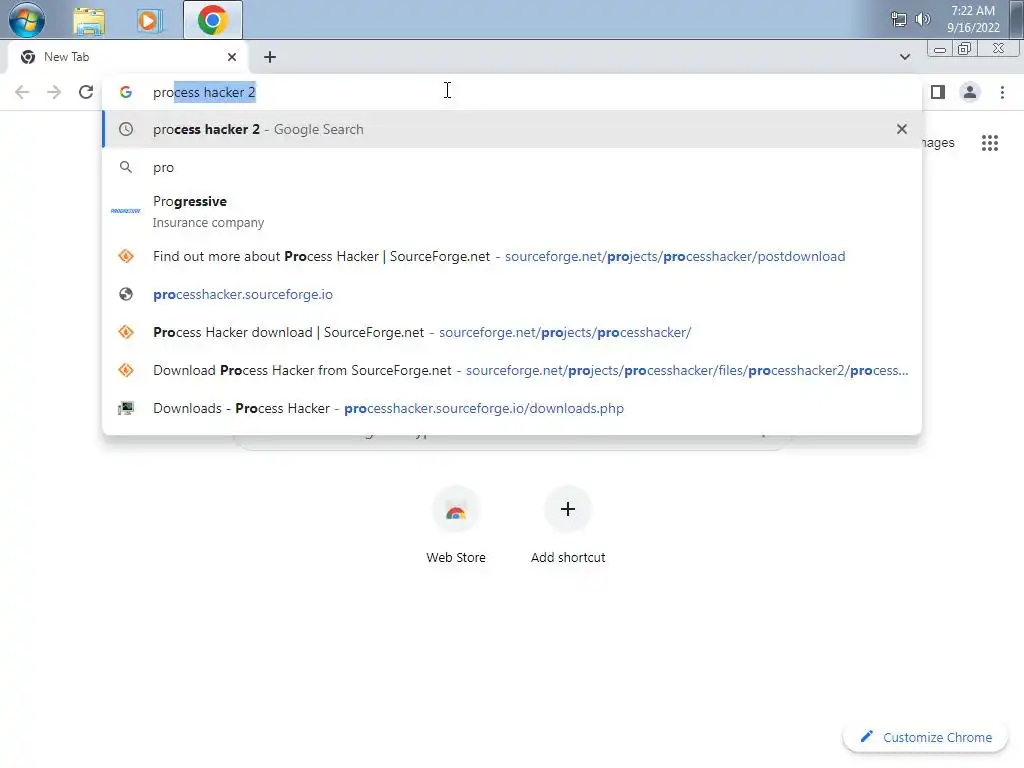1024x768 pixels.
Task: Minimize the Chrome window
Action: 939,49
